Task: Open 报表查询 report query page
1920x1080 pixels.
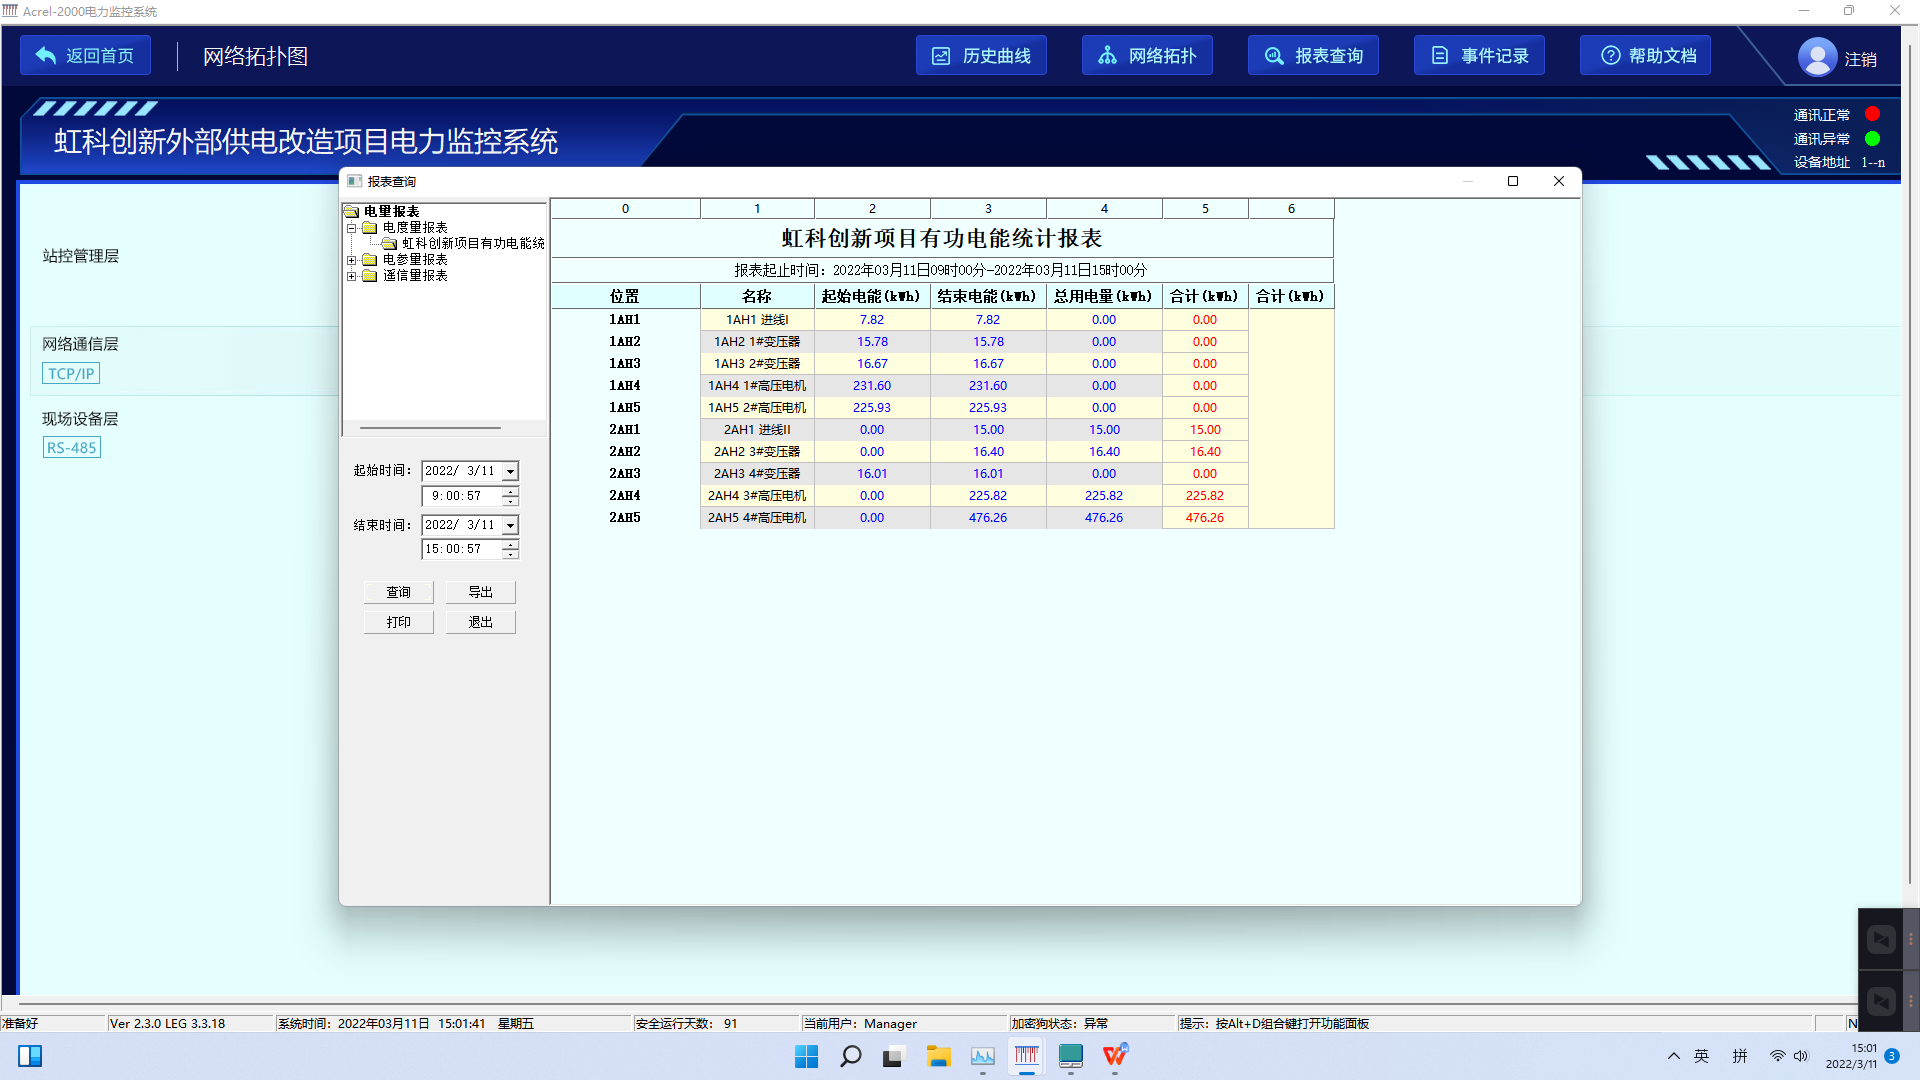Action: (1313, 56)
